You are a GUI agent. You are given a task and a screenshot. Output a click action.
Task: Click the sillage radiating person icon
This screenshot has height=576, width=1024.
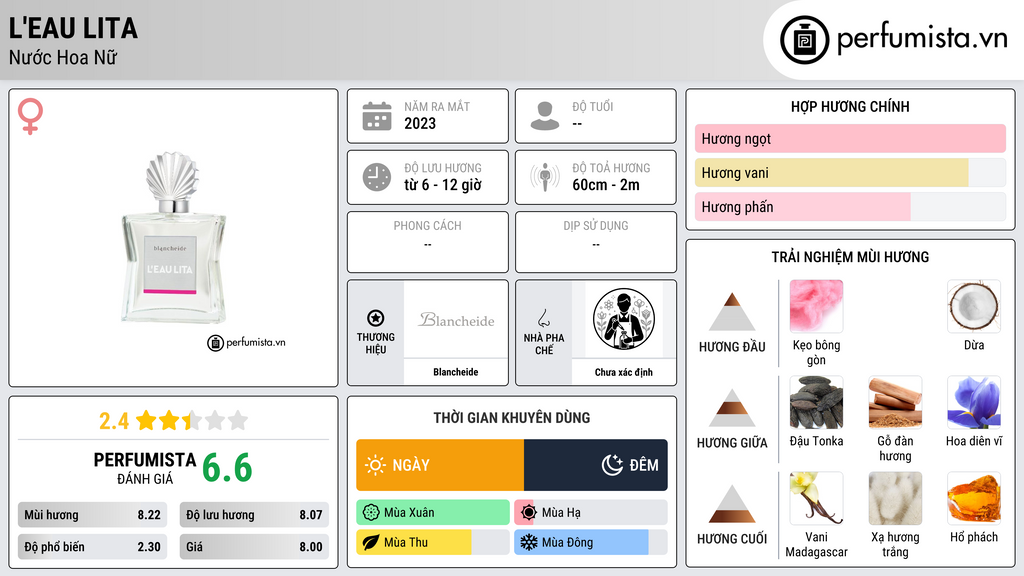(545, 177)
